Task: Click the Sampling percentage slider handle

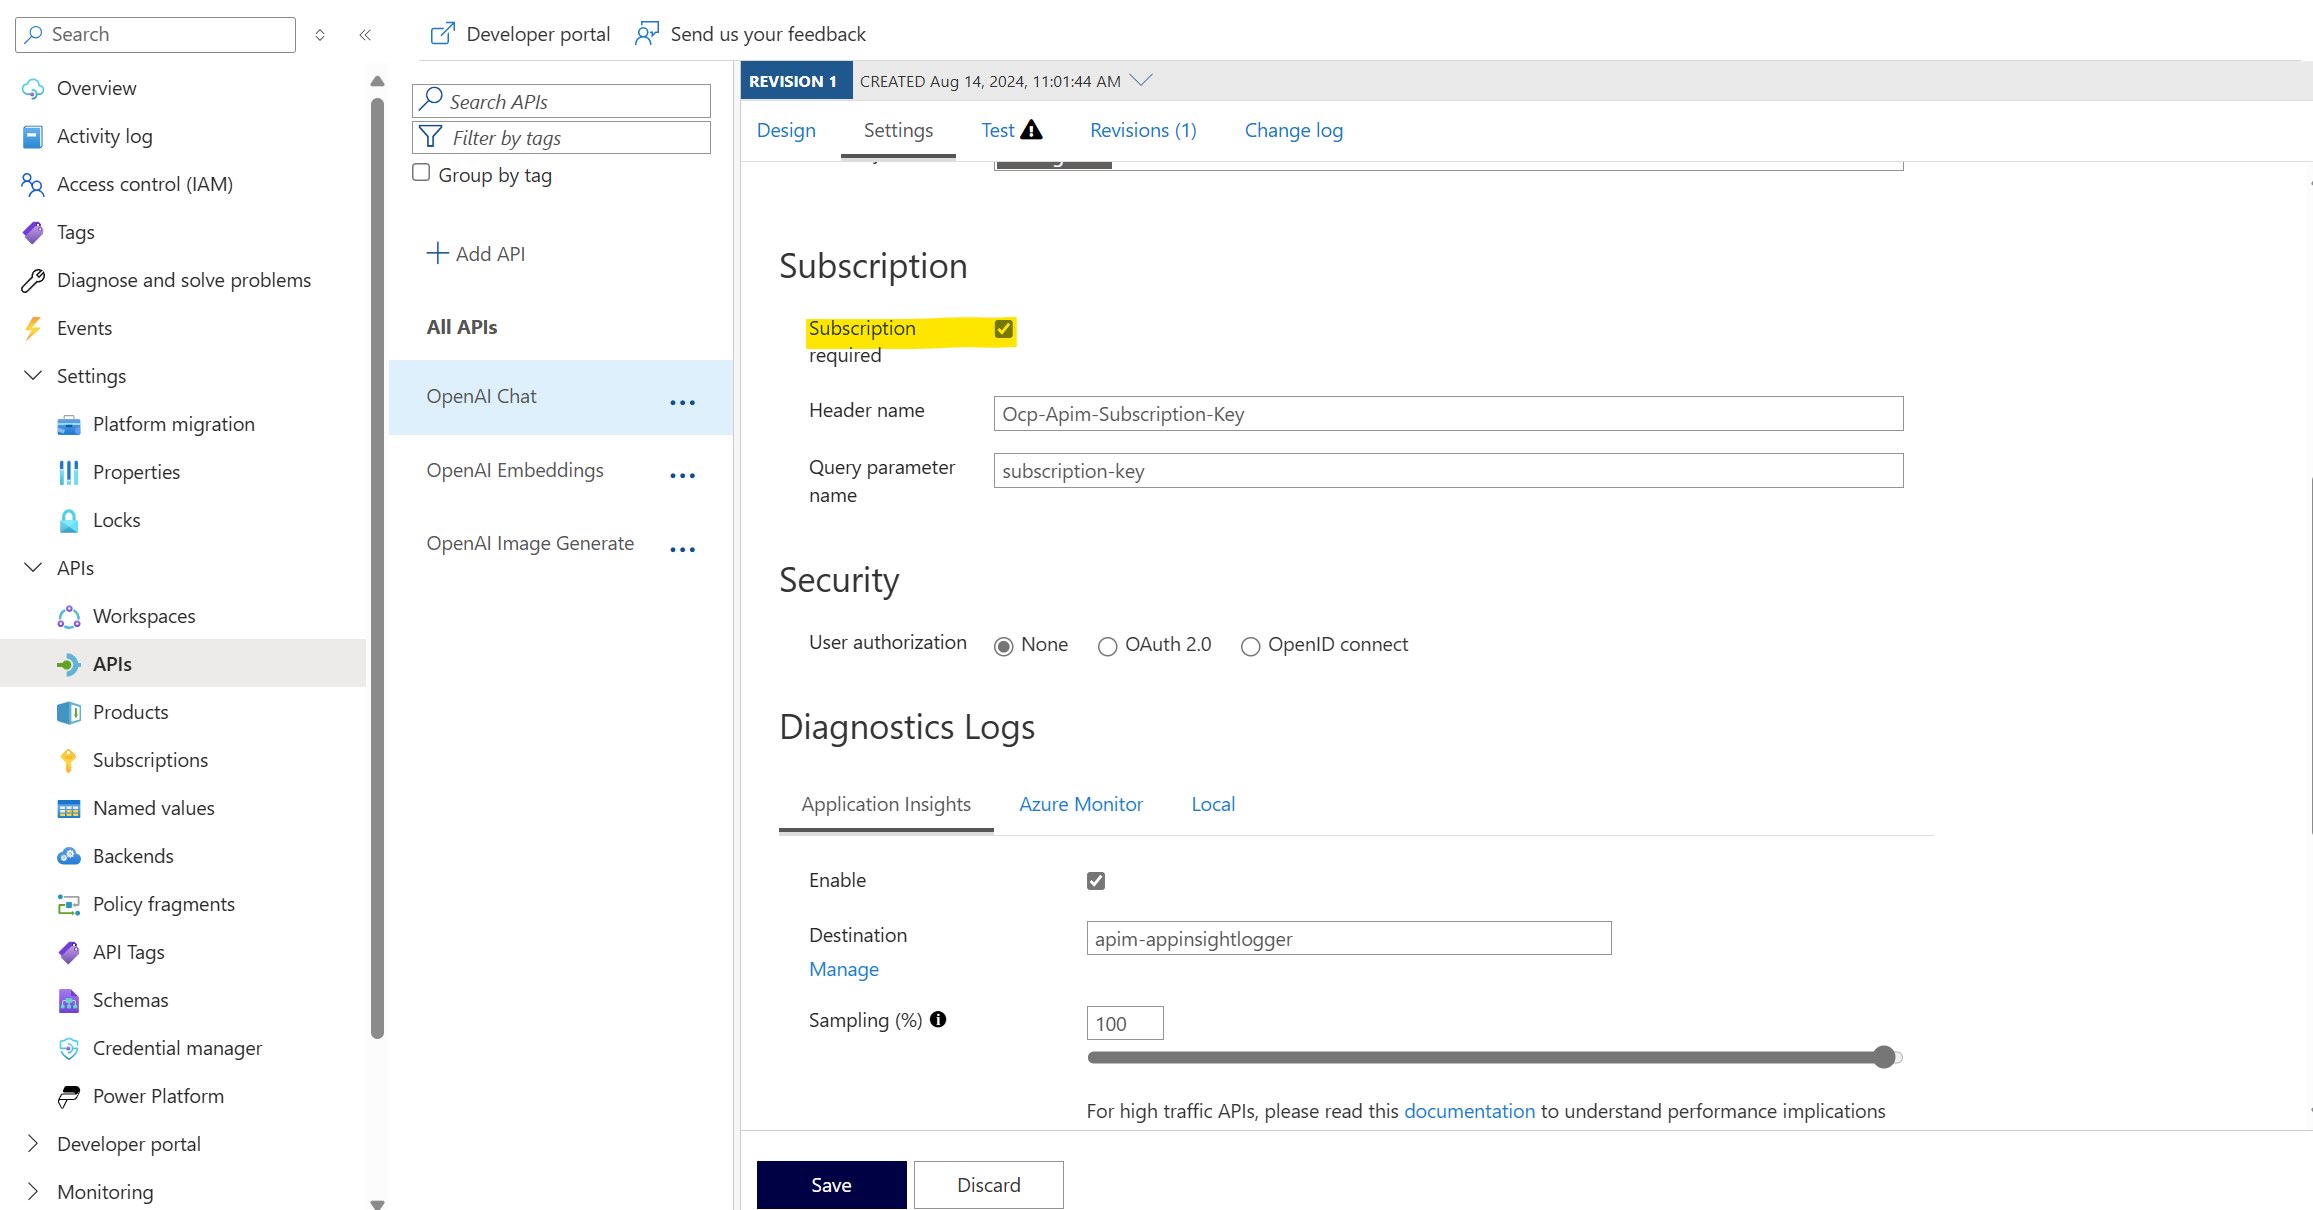Action: pyautogui.click(x=1884, y=1057)
